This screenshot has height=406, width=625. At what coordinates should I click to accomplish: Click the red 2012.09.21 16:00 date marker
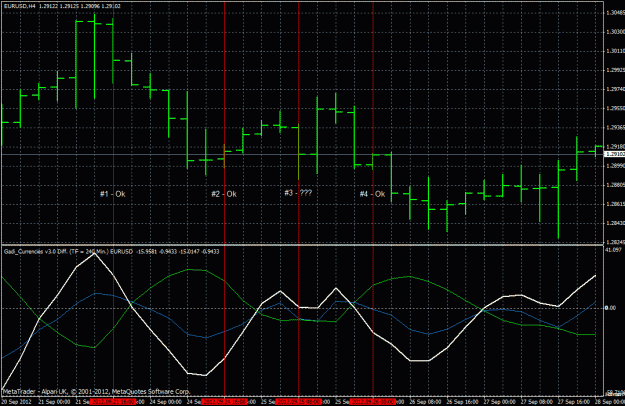[x=113, y=402]
